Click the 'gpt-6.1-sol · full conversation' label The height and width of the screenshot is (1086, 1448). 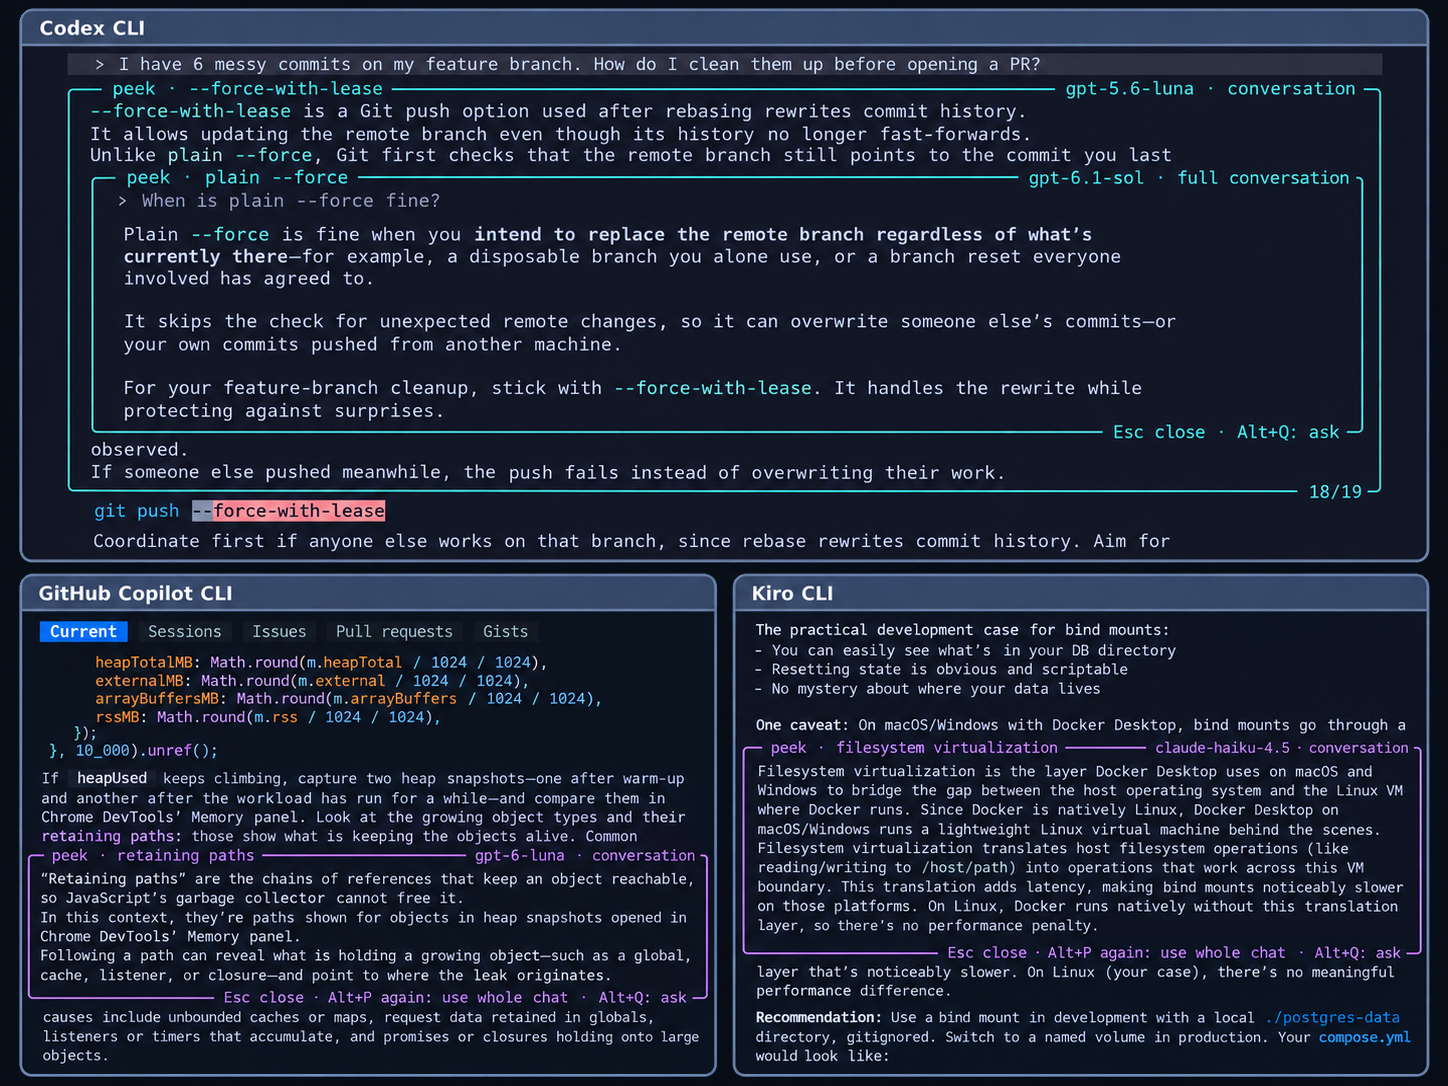pyautogui.click(x=1189, y=178)
